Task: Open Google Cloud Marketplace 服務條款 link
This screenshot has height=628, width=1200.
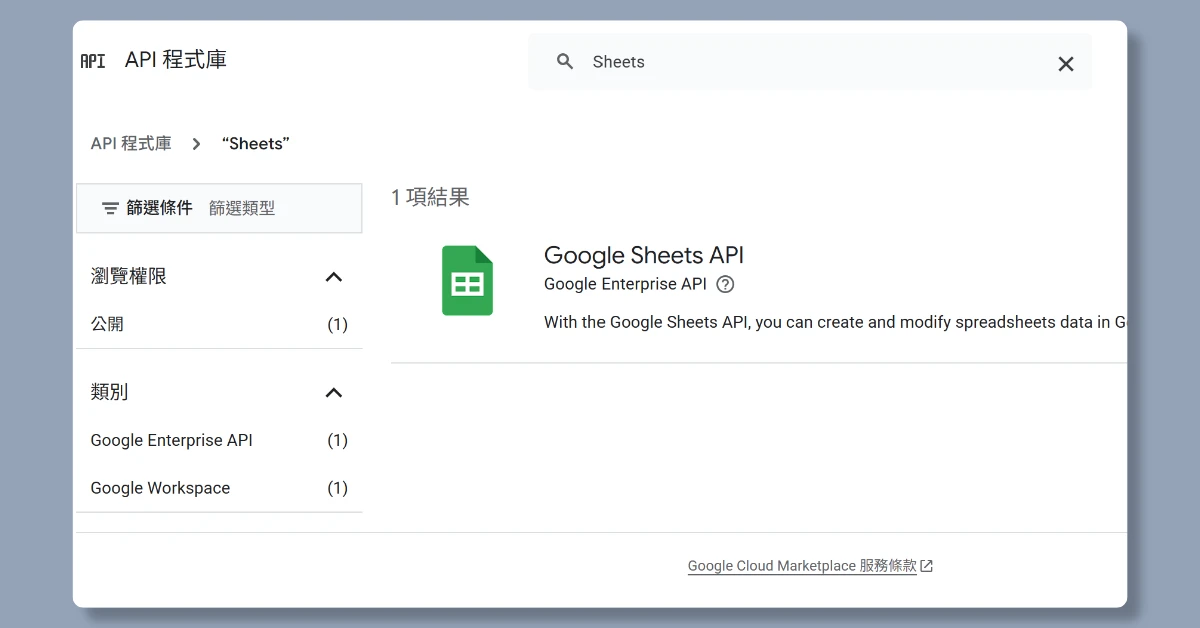Action: 802,566
